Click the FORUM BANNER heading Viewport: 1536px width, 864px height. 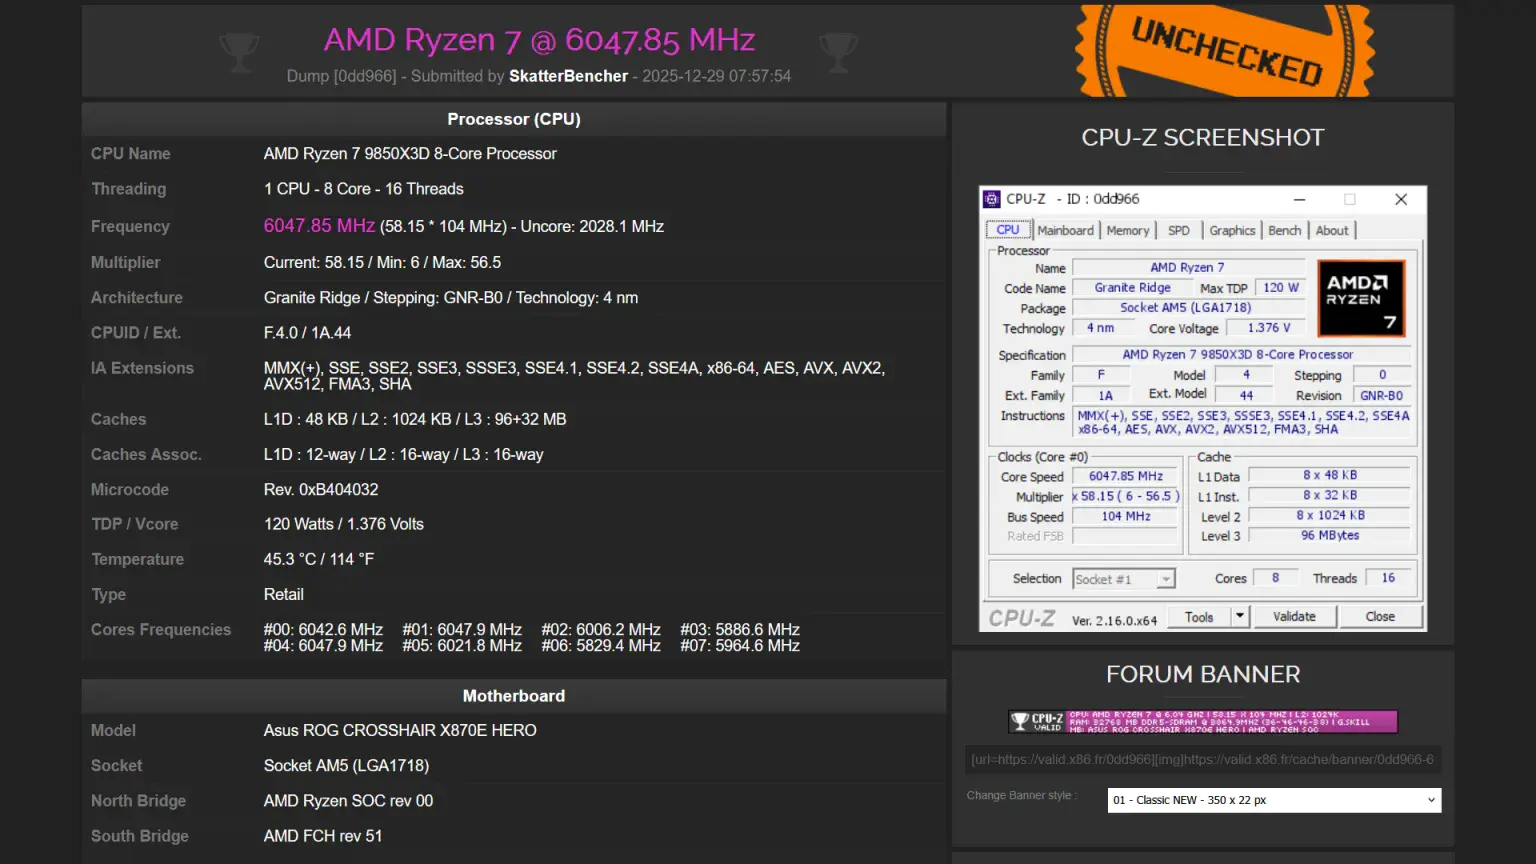tap(1203, 675)
